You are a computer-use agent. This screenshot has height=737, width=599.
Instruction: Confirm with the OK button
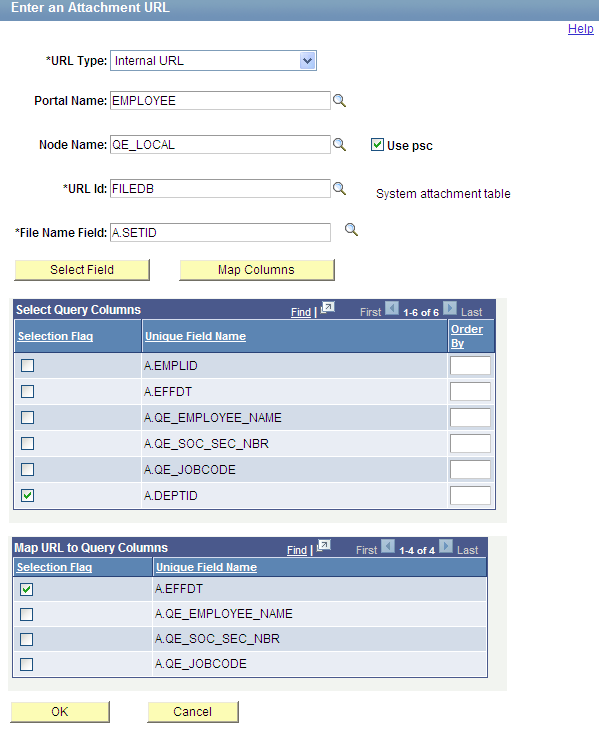(x=60, y=712)
